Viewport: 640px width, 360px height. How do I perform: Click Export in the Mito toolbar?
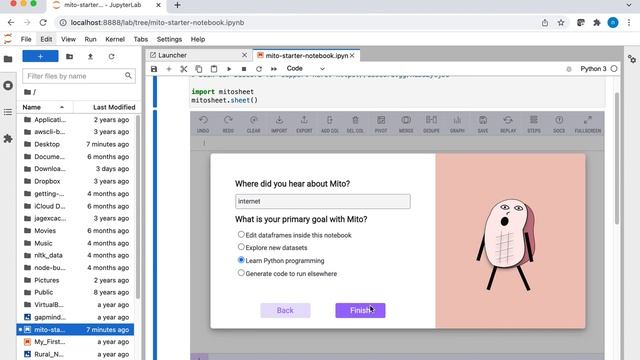[304, 124]
